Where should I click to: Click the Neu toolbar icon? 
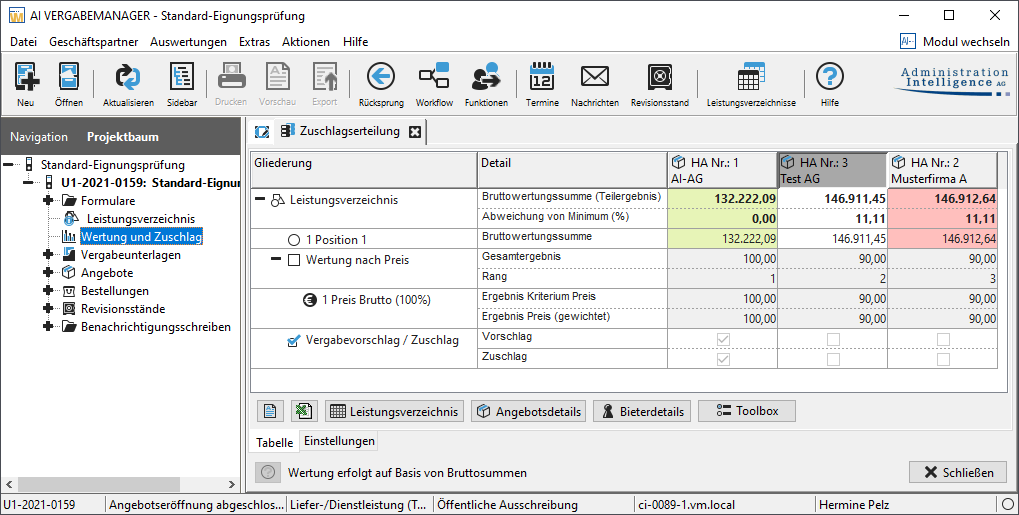point(26,77)
